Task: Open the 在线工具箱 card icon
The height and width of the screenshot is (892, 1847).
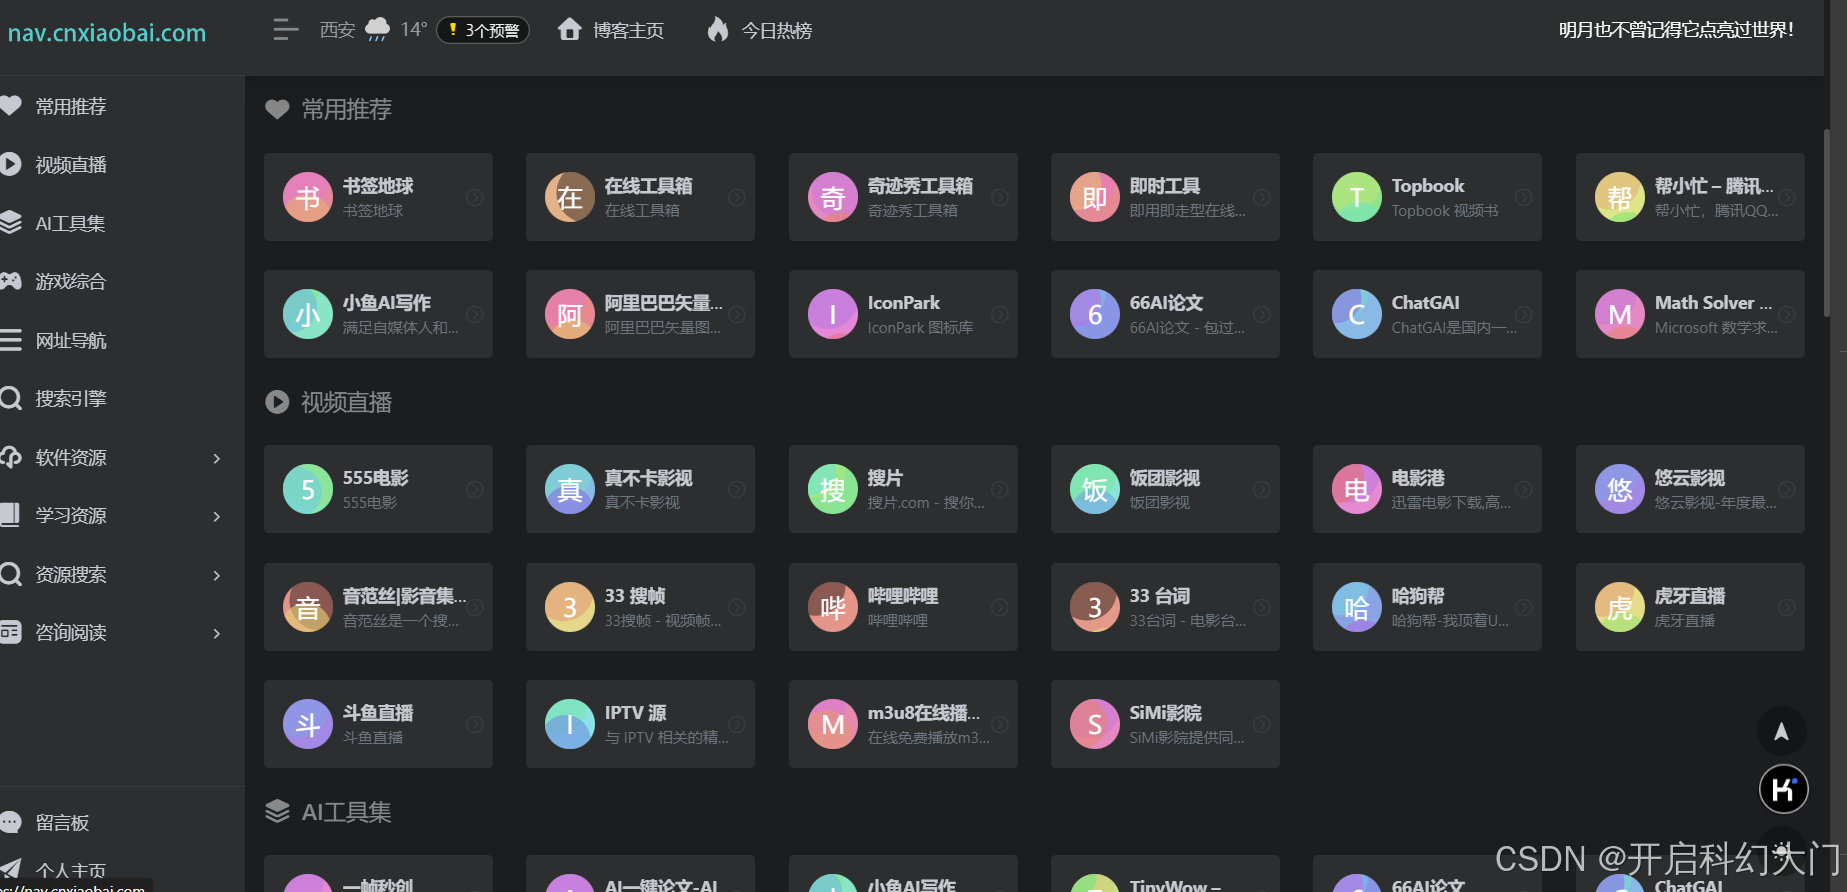Action: 570,197
